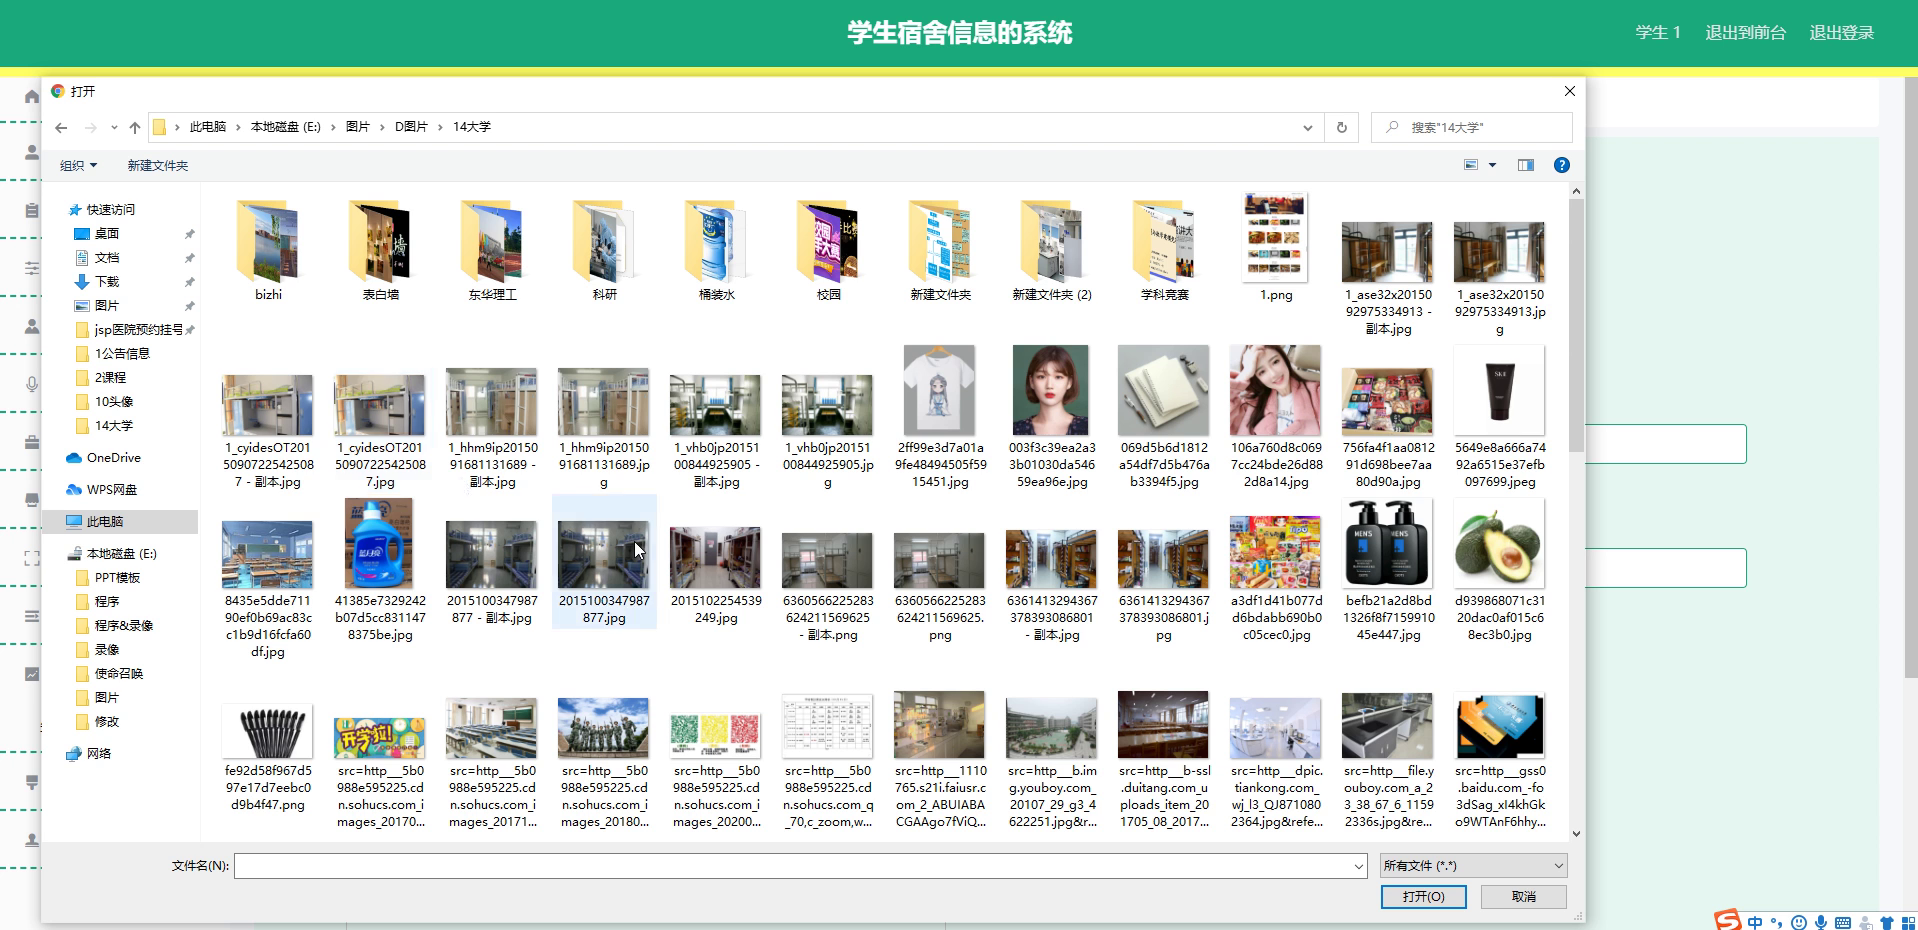Expand the address bar history dropdown
Viewport: 1918px width, 930px height.
click(1307, 128)
